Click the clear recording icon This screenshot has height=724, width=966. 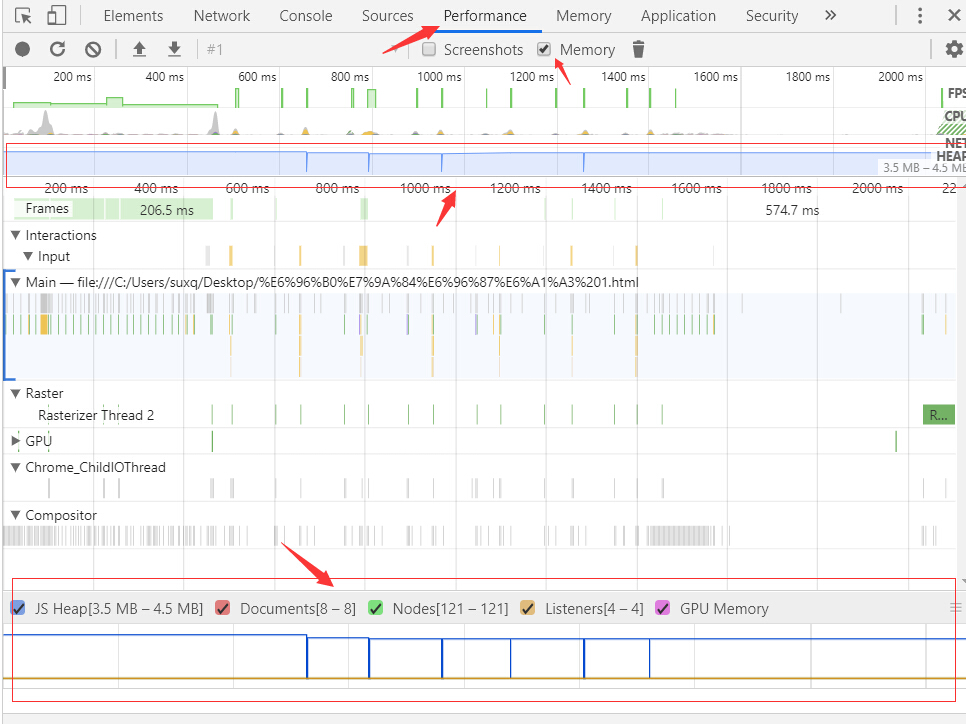coord(92,49)
